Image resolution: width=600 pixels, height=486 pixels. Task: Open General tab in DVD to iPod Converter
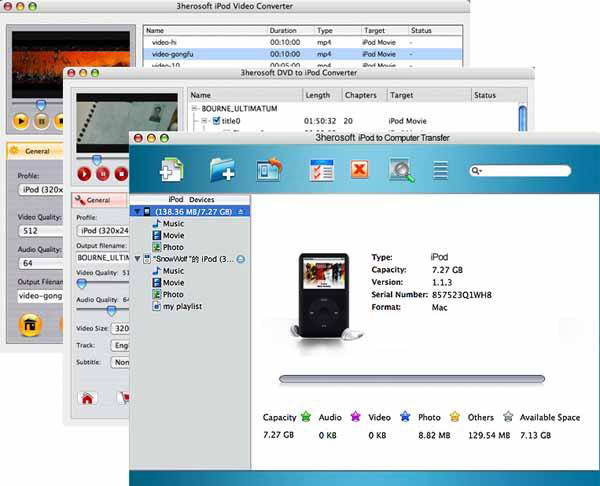pyautogui.click(x=99, y=200)
